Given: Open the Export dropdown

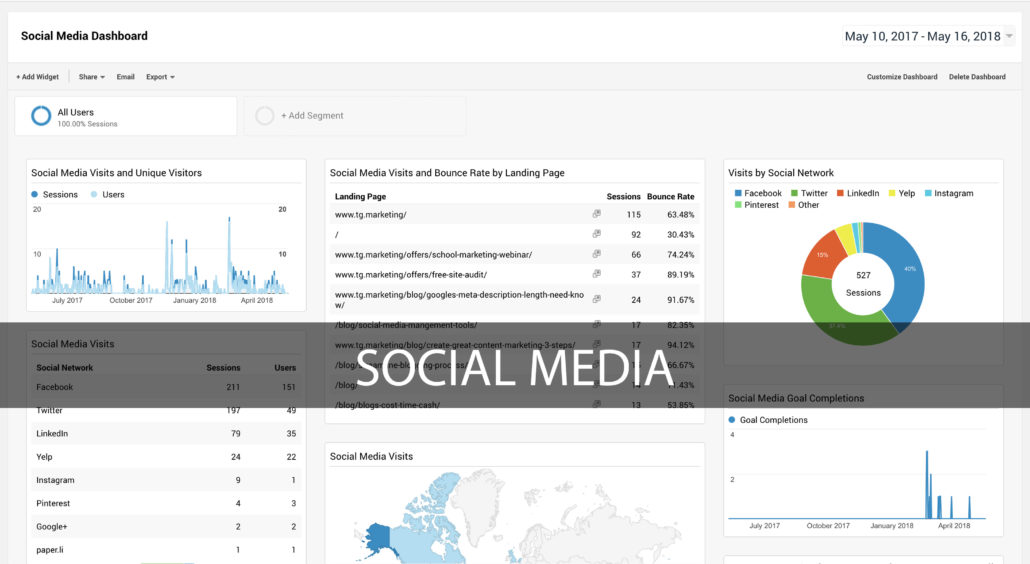Looking at the screenshot, I should click(x=160, y=77).
